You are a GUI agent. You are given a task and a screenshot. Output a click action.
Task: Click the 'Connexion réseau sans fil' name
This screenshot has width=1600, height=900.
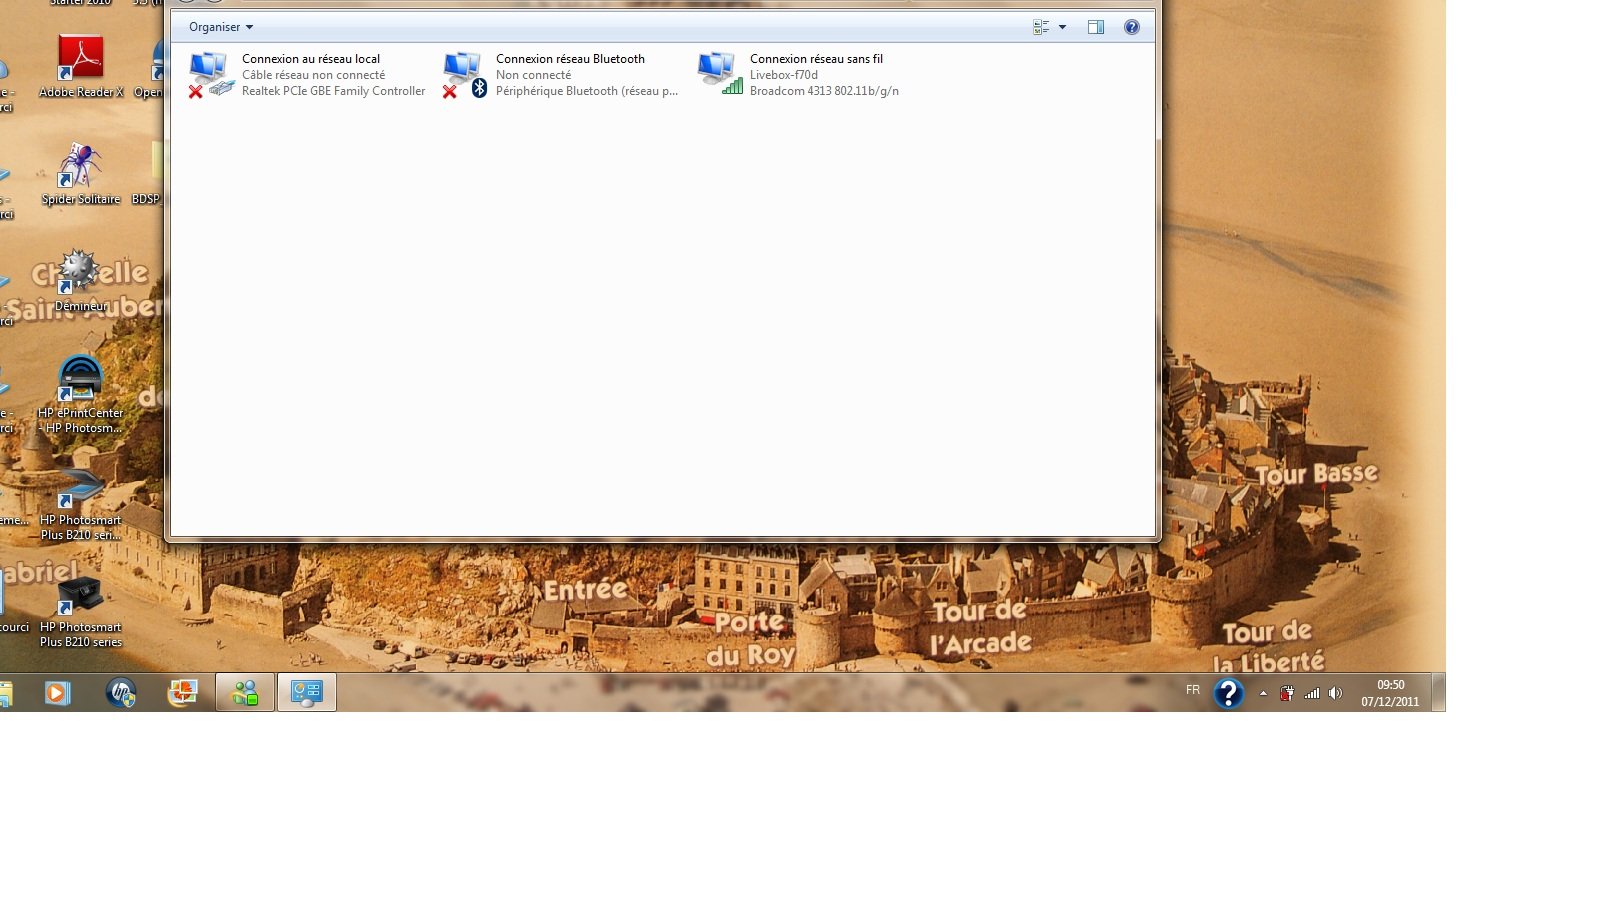816,59
